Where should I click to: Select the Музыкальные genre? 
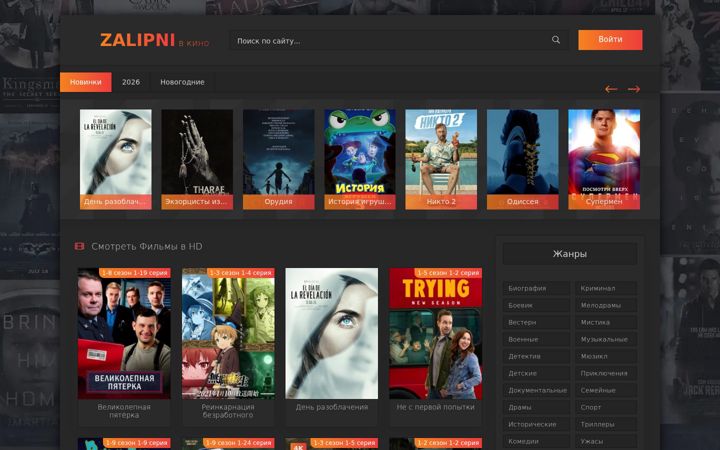(606, 339)
